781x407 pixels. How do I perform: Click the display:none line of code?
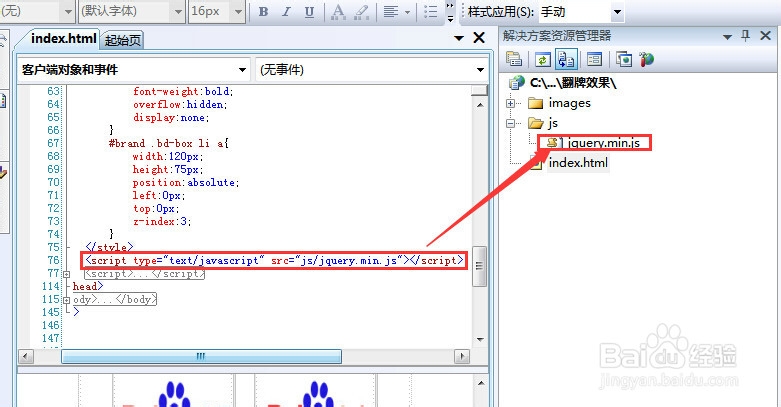point(171,118)
